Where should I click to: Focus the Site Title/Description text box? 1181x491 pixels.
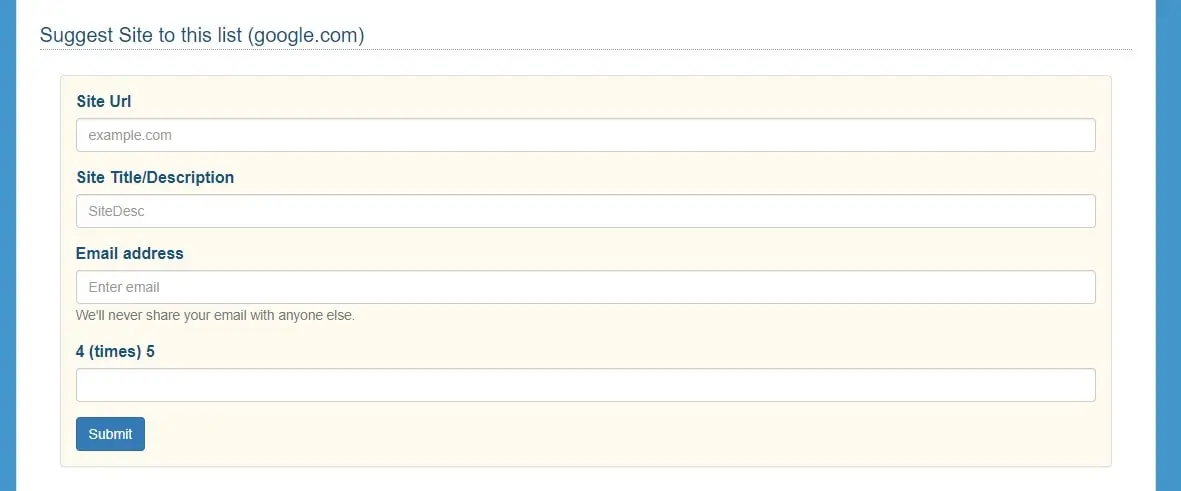click(x=585, y=211)
